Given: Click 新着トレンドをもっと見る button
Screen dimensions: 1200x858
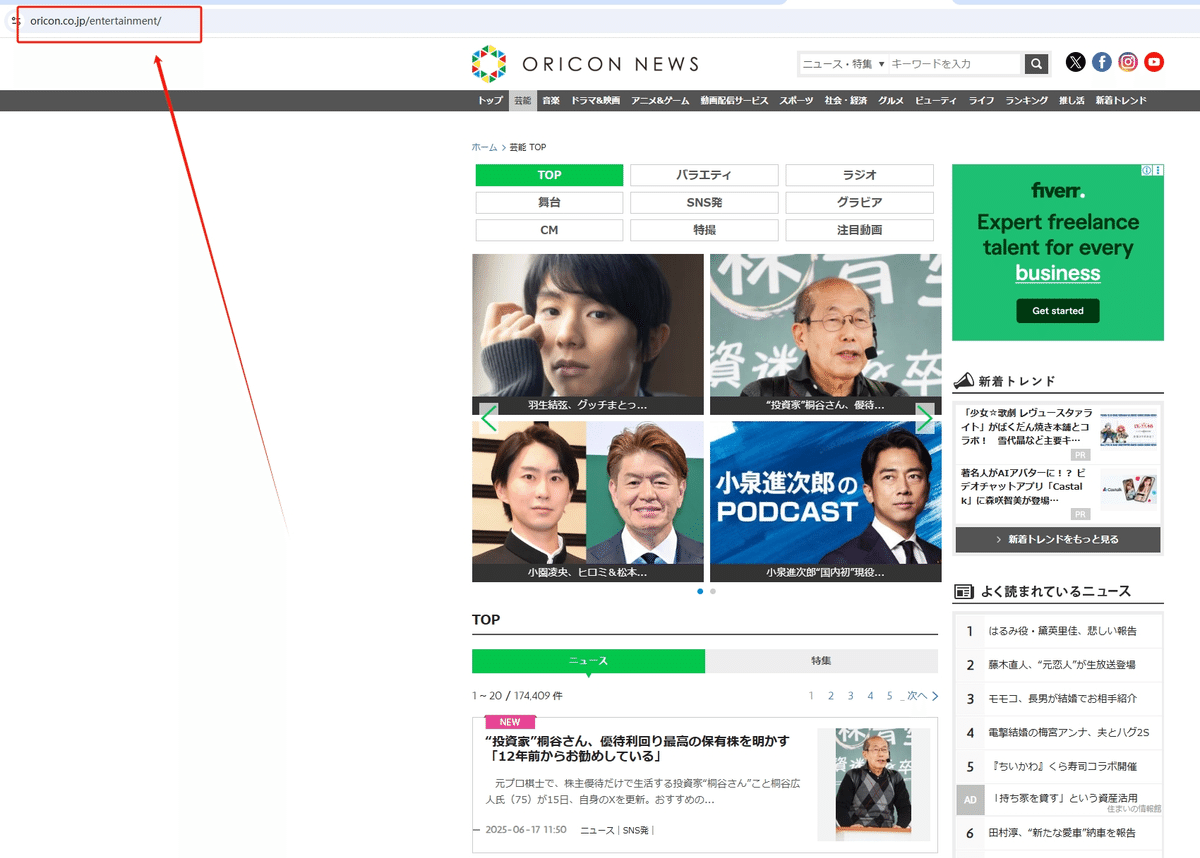Looking at the screenshot, I should click(x=1058, y=539).
